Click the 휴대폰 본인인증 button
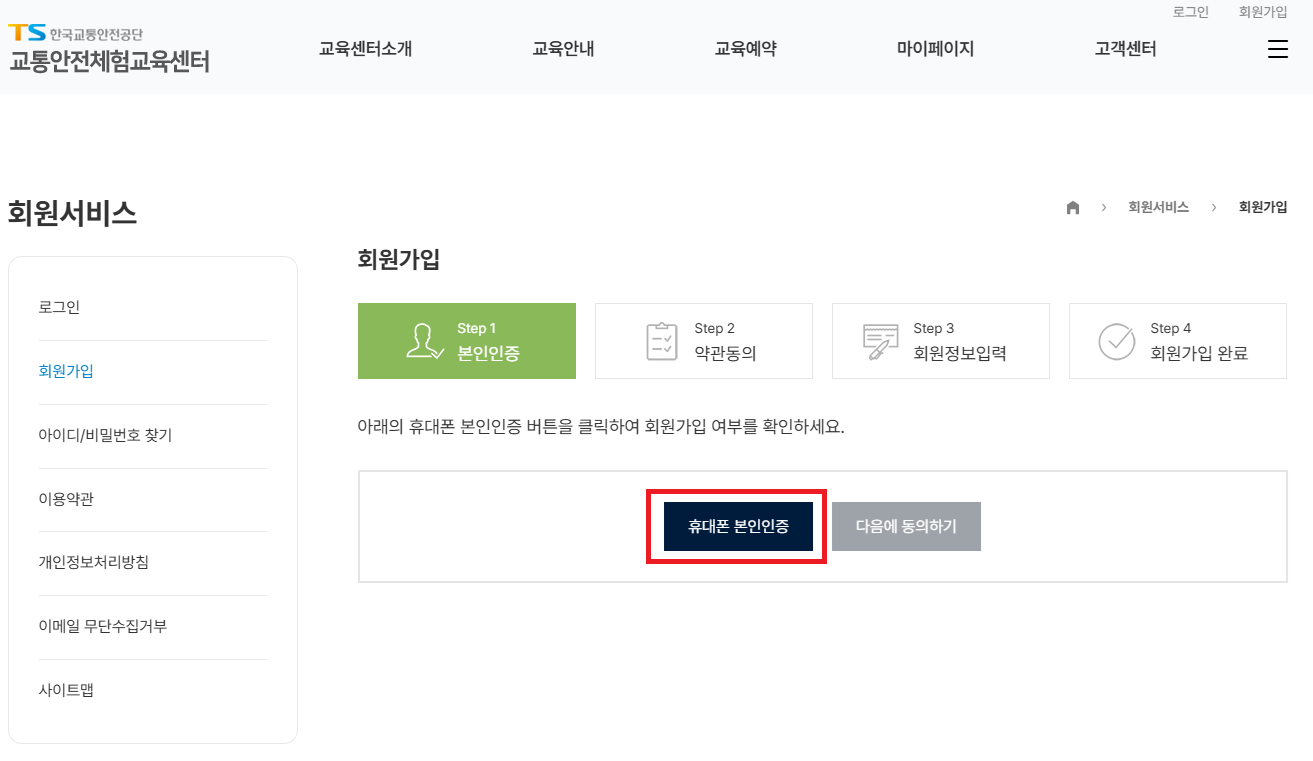The width and height of the screenshot is (1313, 761). pos(737,526)
